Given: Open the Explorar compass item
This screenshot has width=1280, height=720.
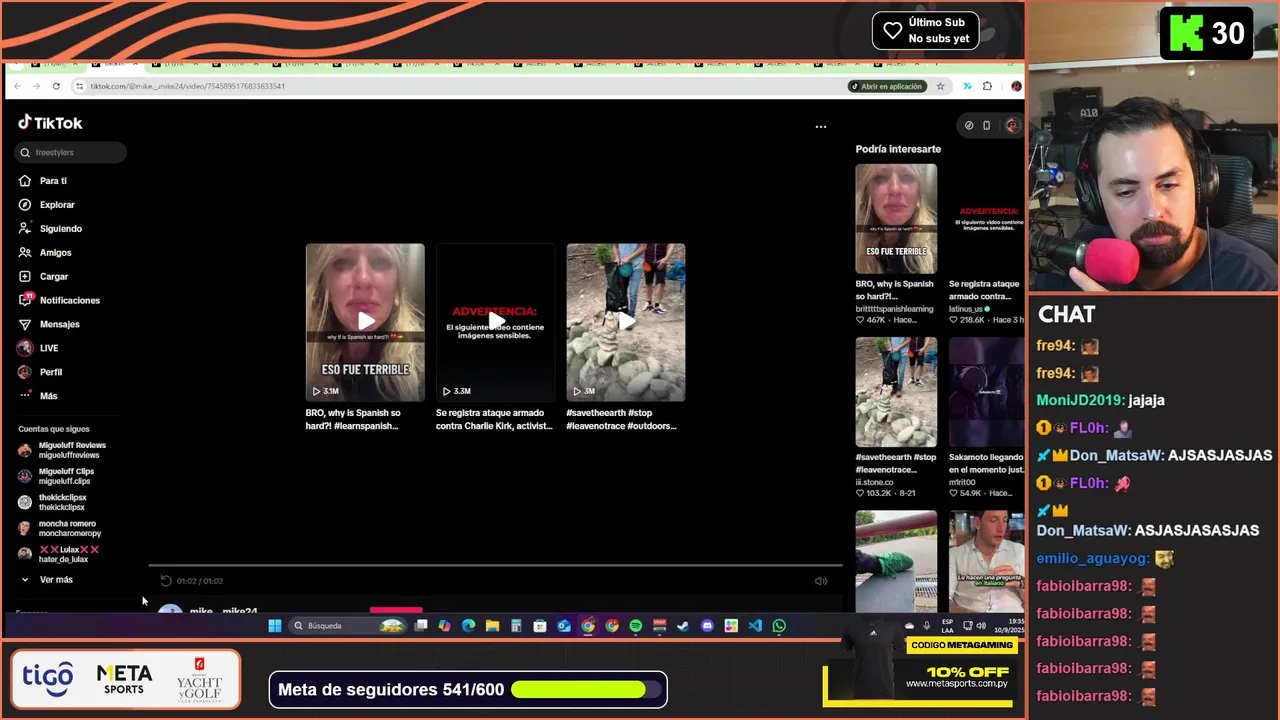Looking at the screenshot, I should (46, 205).
